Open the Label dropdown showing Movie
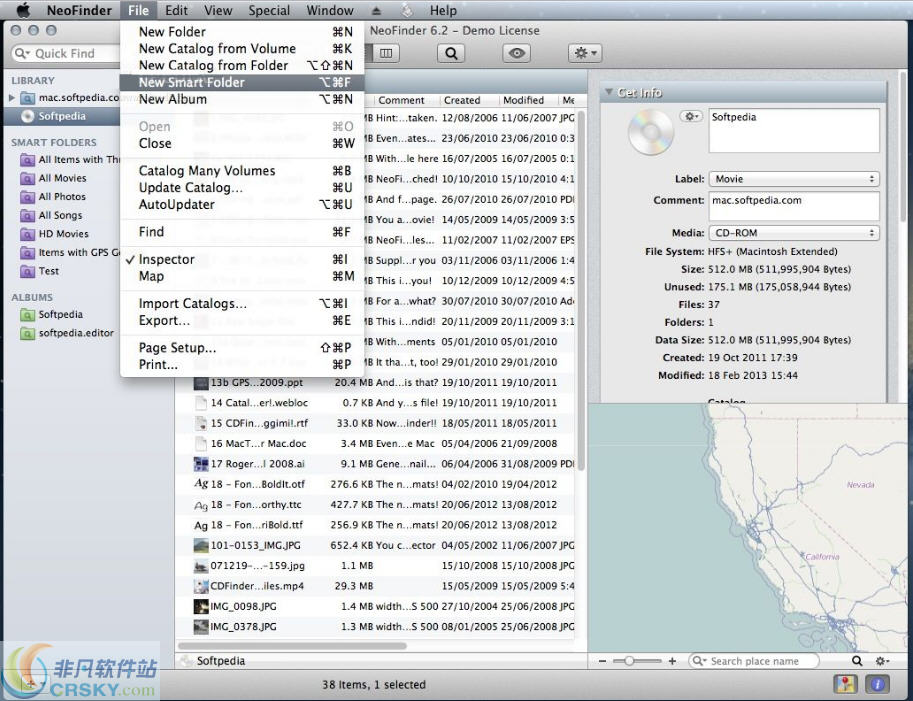913x701 pixels. 794,179
